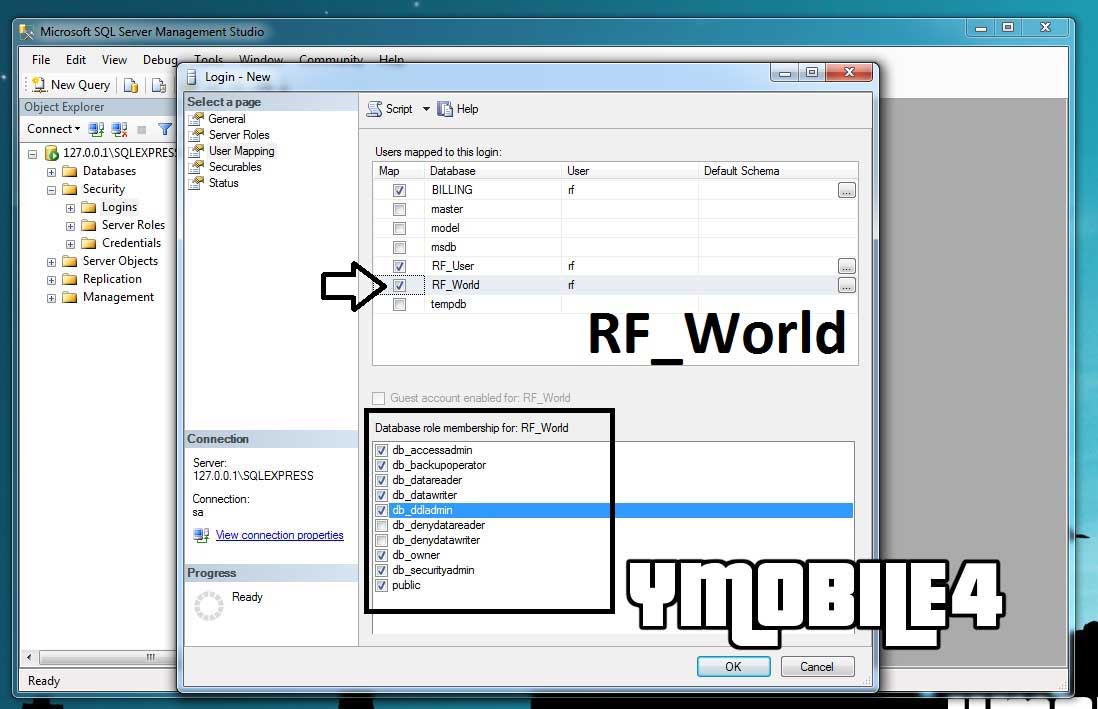
Task: Collapse the 127.0.0.1\SQLEXPRESS server node
Action: tap(32, 153)
